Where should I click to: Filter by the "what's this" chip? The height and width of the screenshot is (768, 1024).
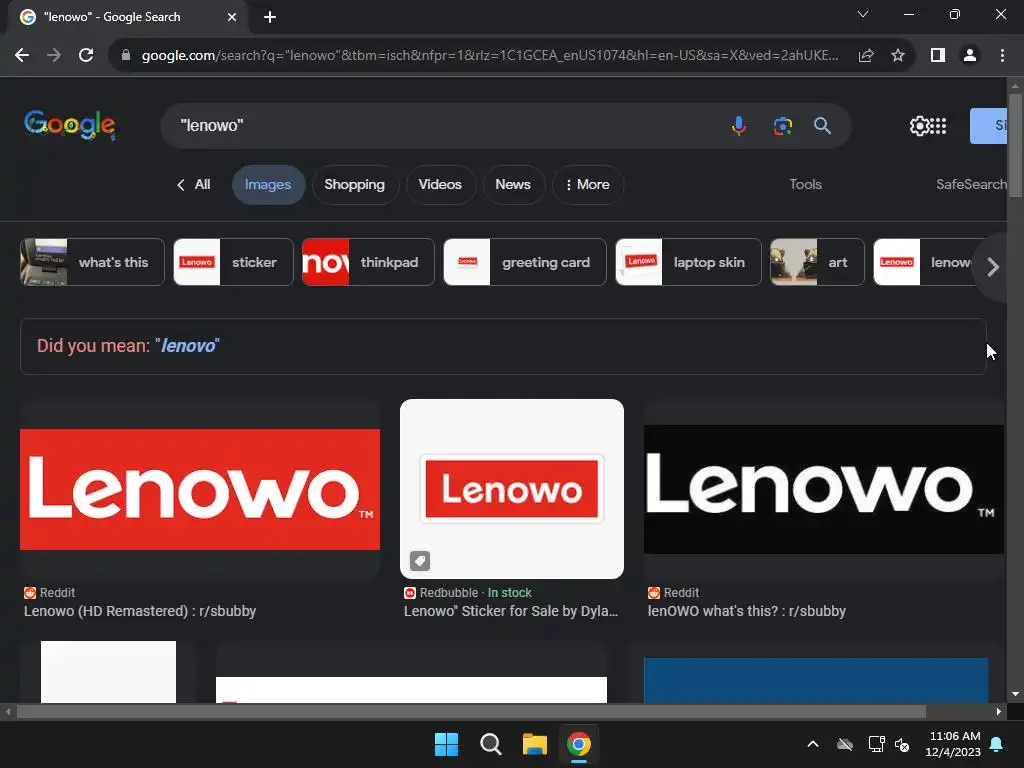tap(92, 262)
